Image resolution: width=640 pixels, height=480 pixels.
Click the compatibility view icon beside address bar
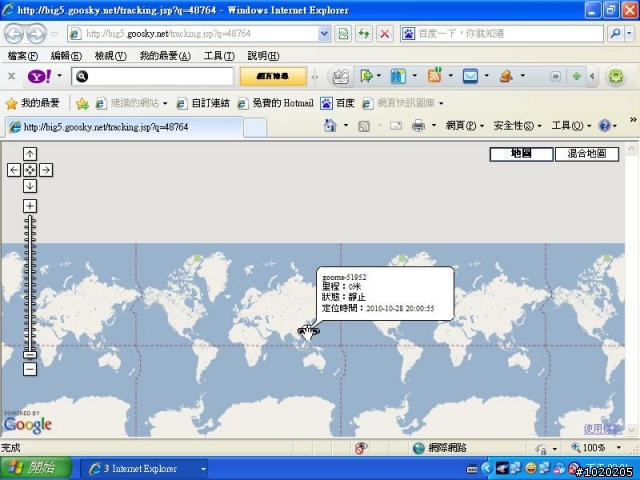(343, 33)
